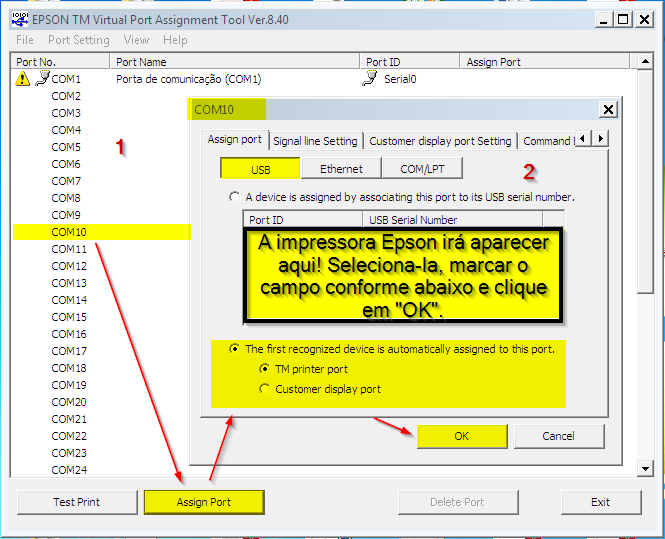Select the COM24 row
The width and height of the screenshot is (665, 539).
point(69,470)
